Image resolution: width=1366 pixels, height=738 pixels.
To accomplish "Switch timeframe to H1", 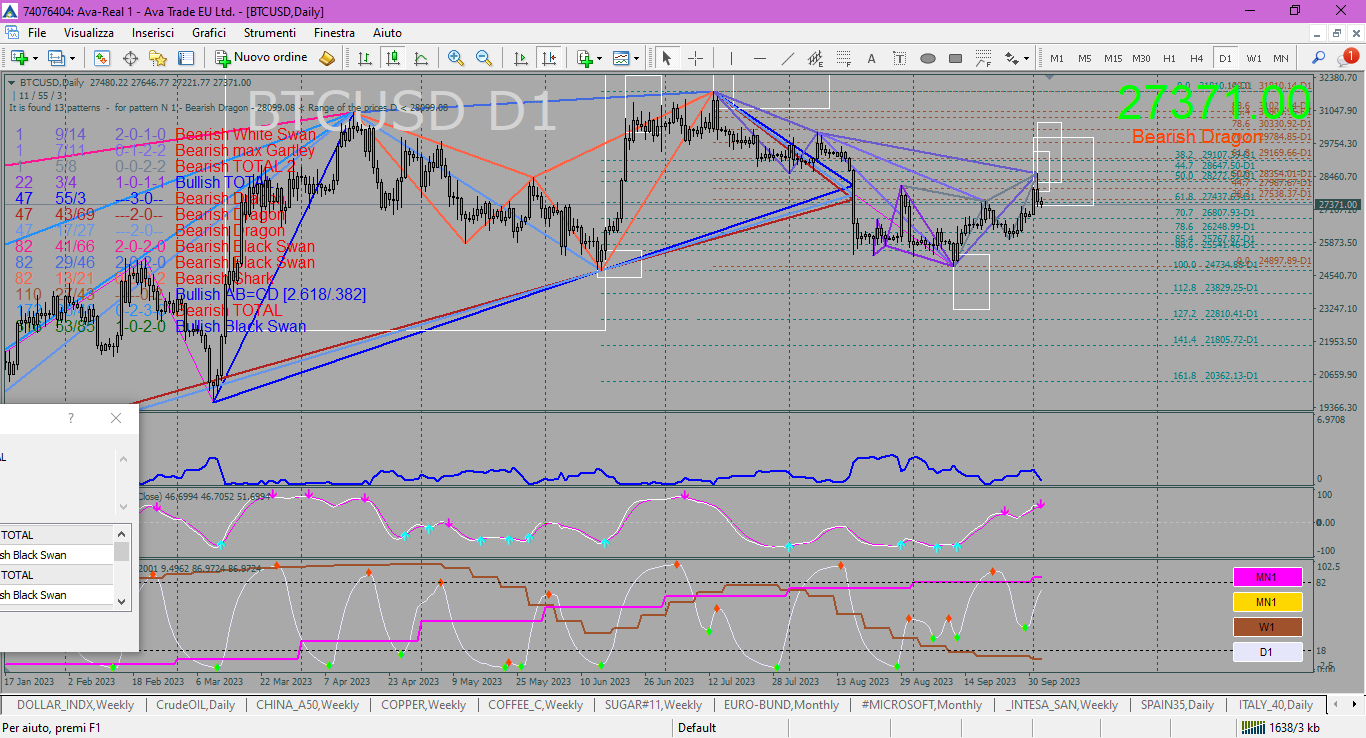I will [x=1169, y=58].
